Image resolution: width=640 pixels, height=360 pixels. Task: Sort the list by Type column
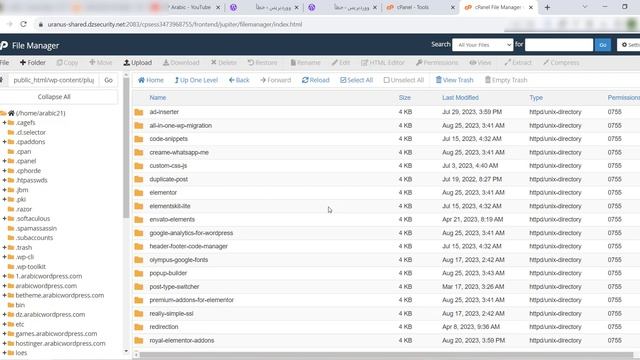point(536,98)
